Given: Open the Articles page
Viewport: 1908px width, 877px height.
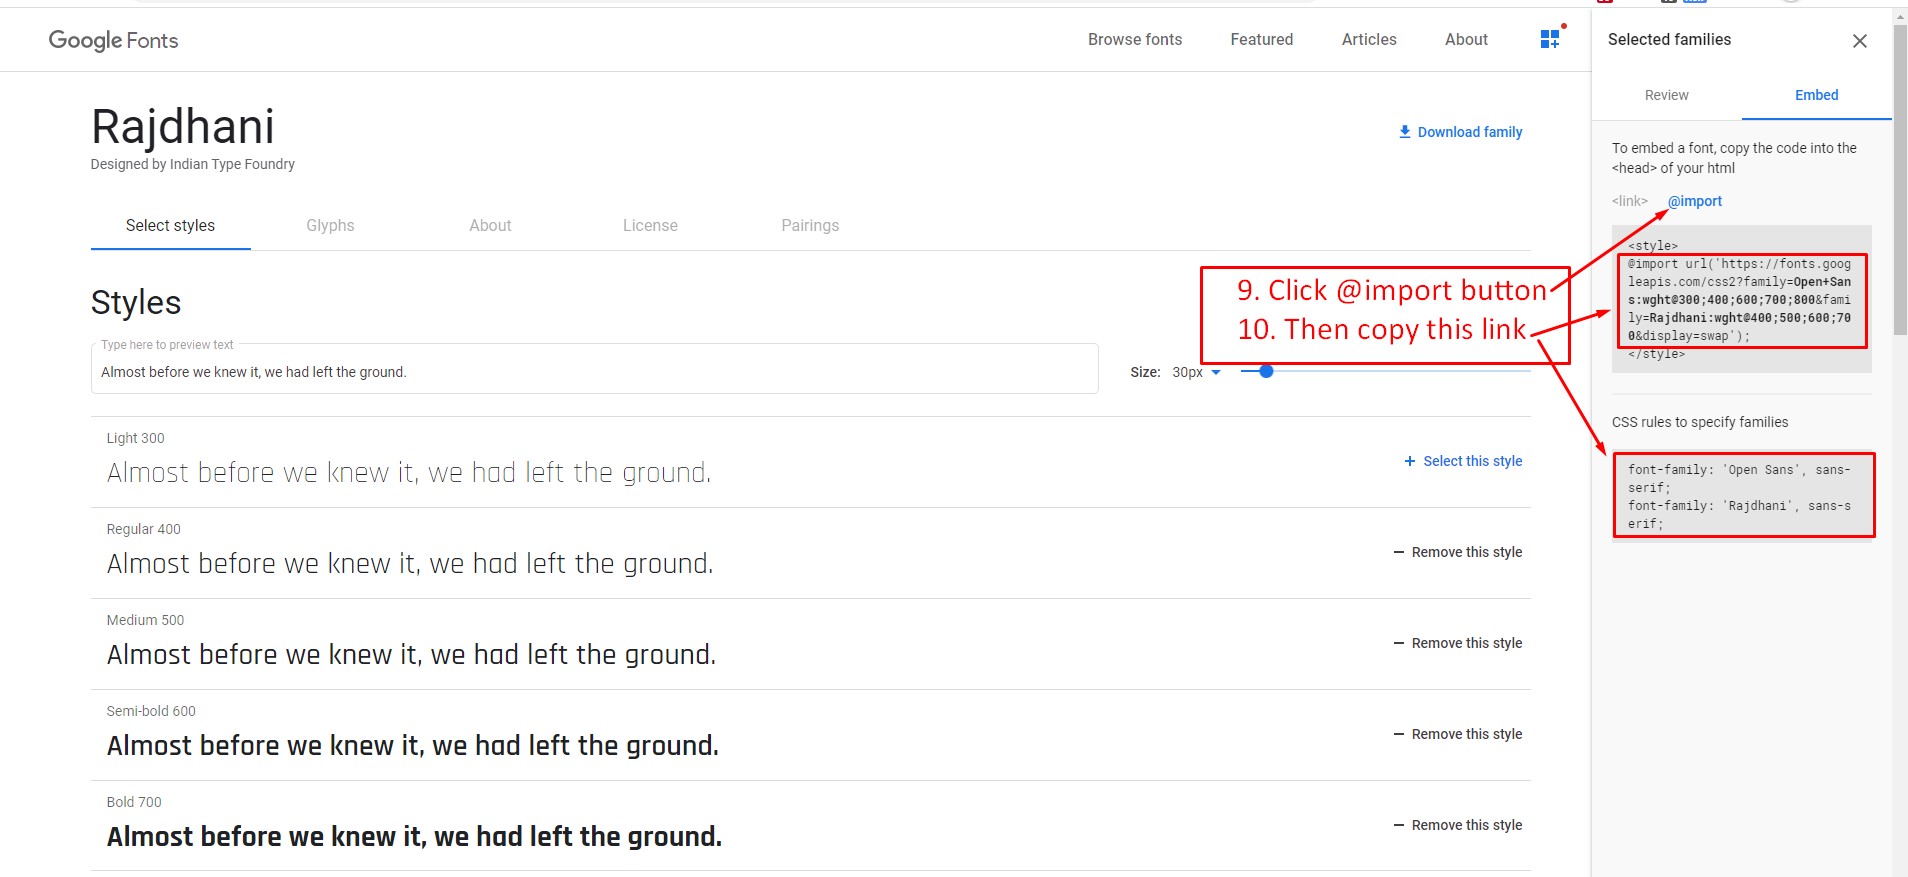Looking at the screenshot, I should click(x=1369, y=40).
